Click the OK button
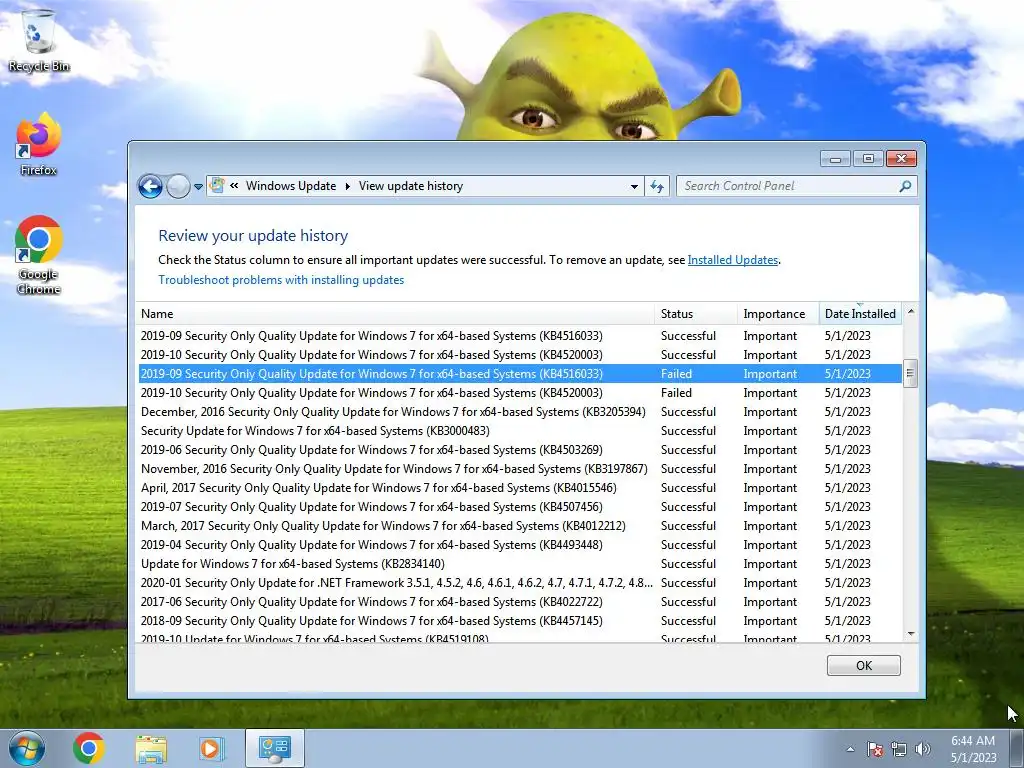The height and width of the screenshot is (768, 1024). click(x=863, y=665)
